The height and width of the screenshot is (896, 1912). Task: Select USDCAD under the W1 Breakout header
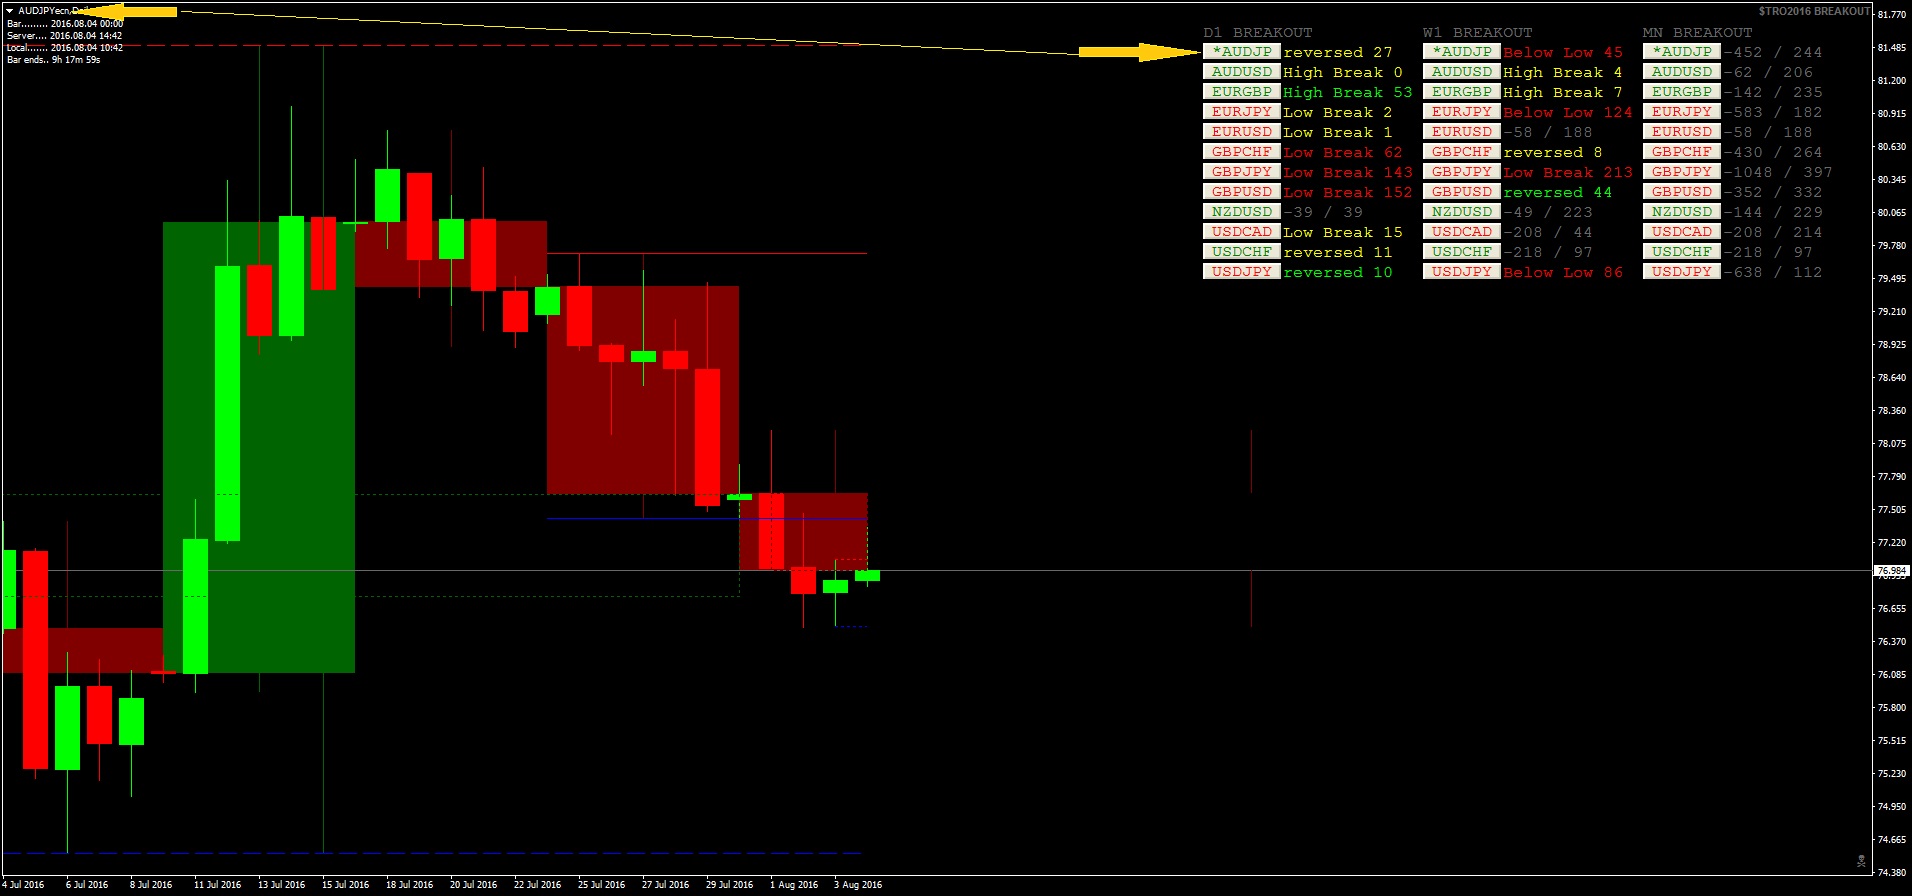pyautogui.click(x=1461, y=232)
